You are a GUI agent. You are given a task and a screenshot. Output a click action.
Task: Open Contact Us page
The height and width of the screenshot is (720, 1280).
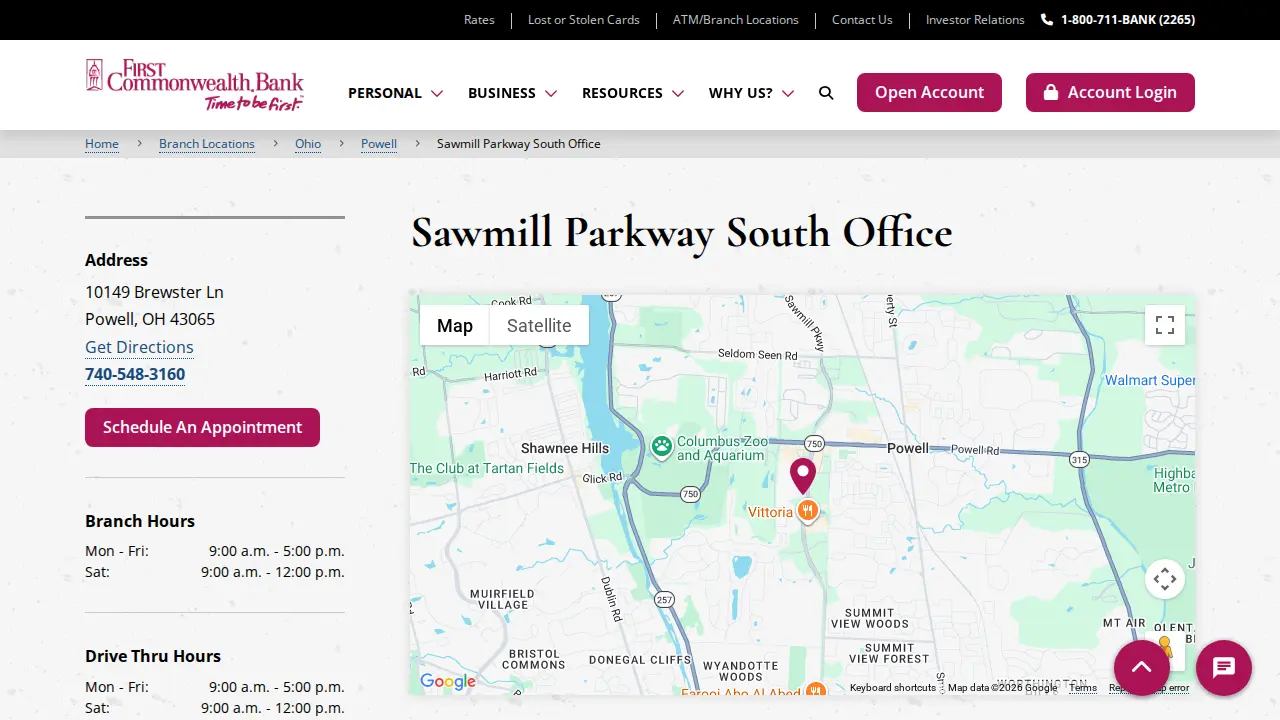[x=862, y=20]
